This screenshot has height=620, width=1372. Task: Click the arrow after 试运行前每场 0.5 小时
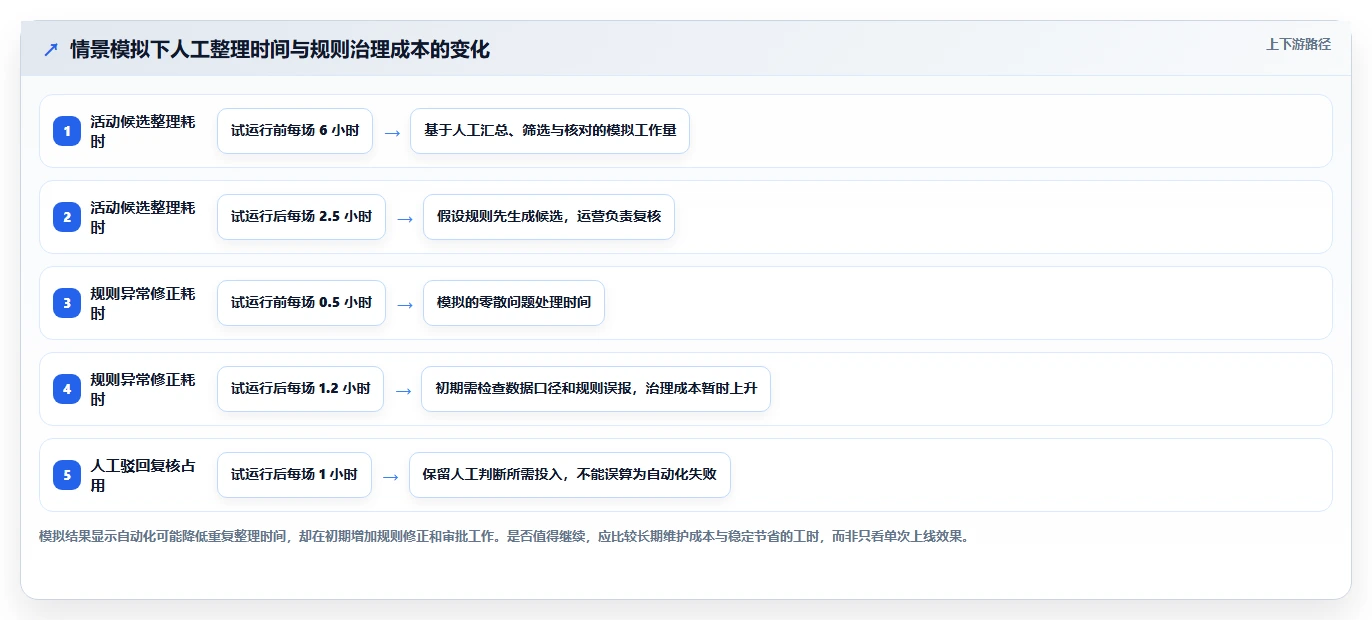[x=405, y=304]
